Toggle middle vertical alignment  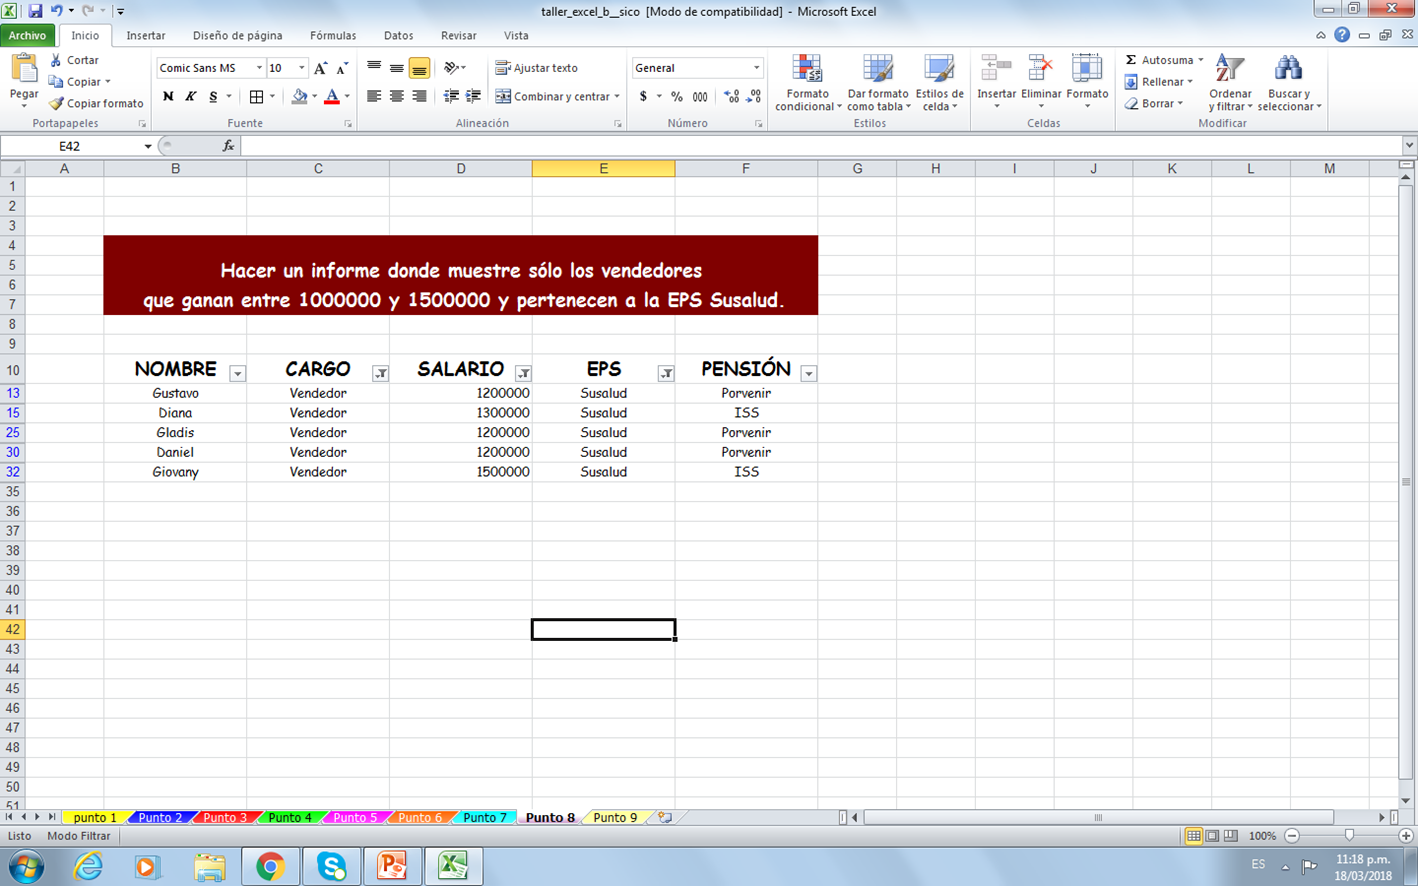pos(397,68)
